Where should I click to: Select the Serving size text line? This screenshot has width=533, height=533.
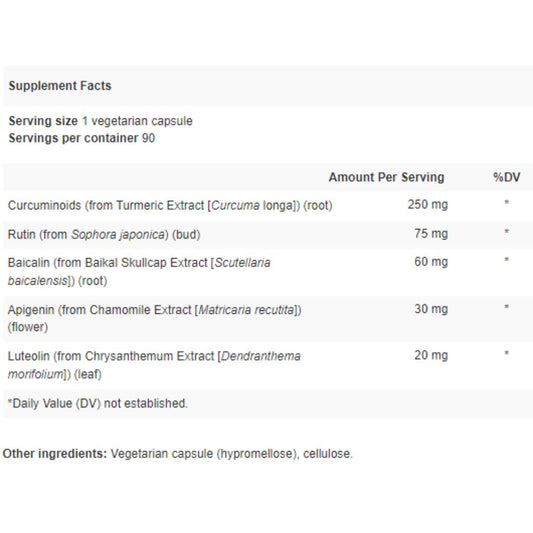tap(101, 121)
